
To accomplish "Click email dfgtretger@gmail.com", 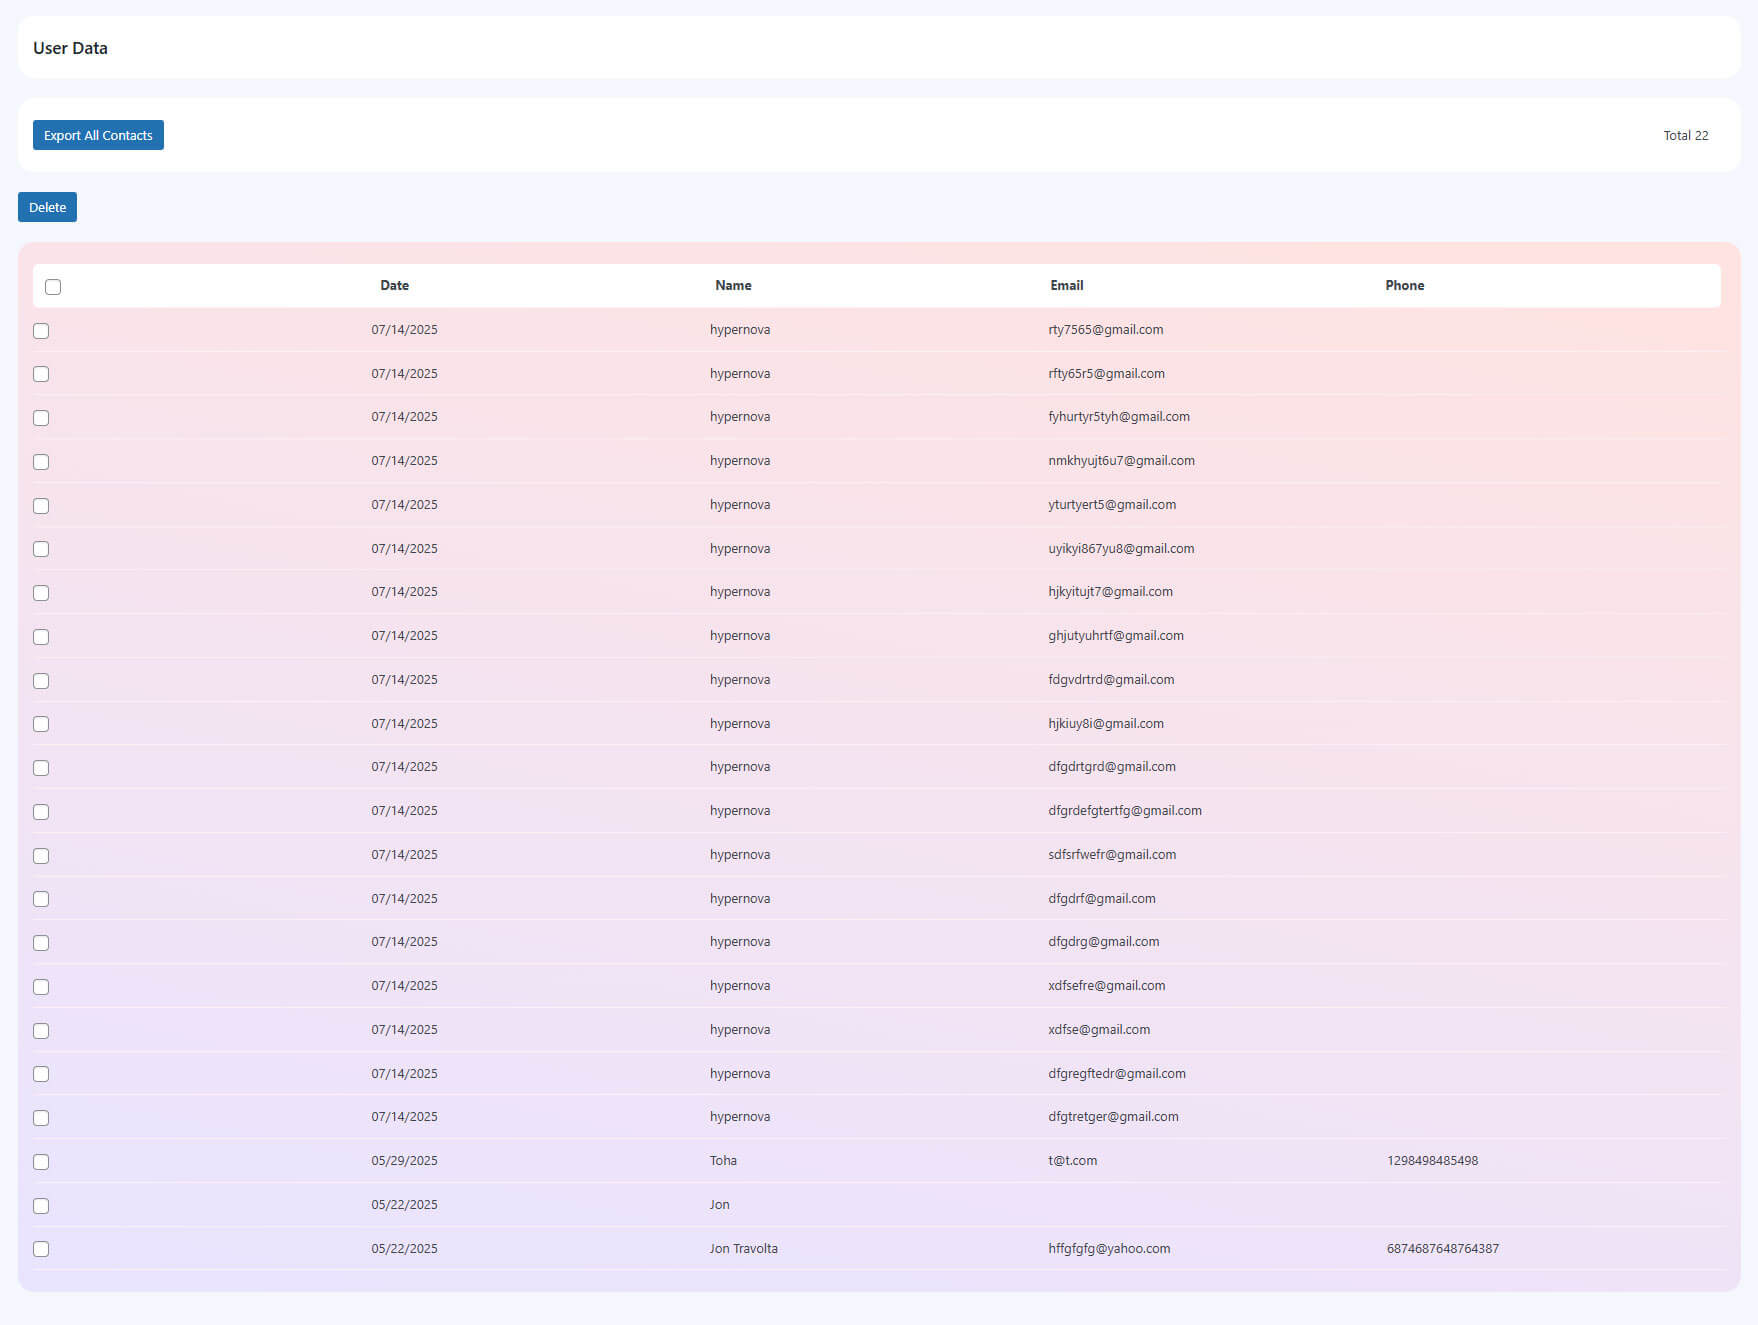I will 1113,1117.
